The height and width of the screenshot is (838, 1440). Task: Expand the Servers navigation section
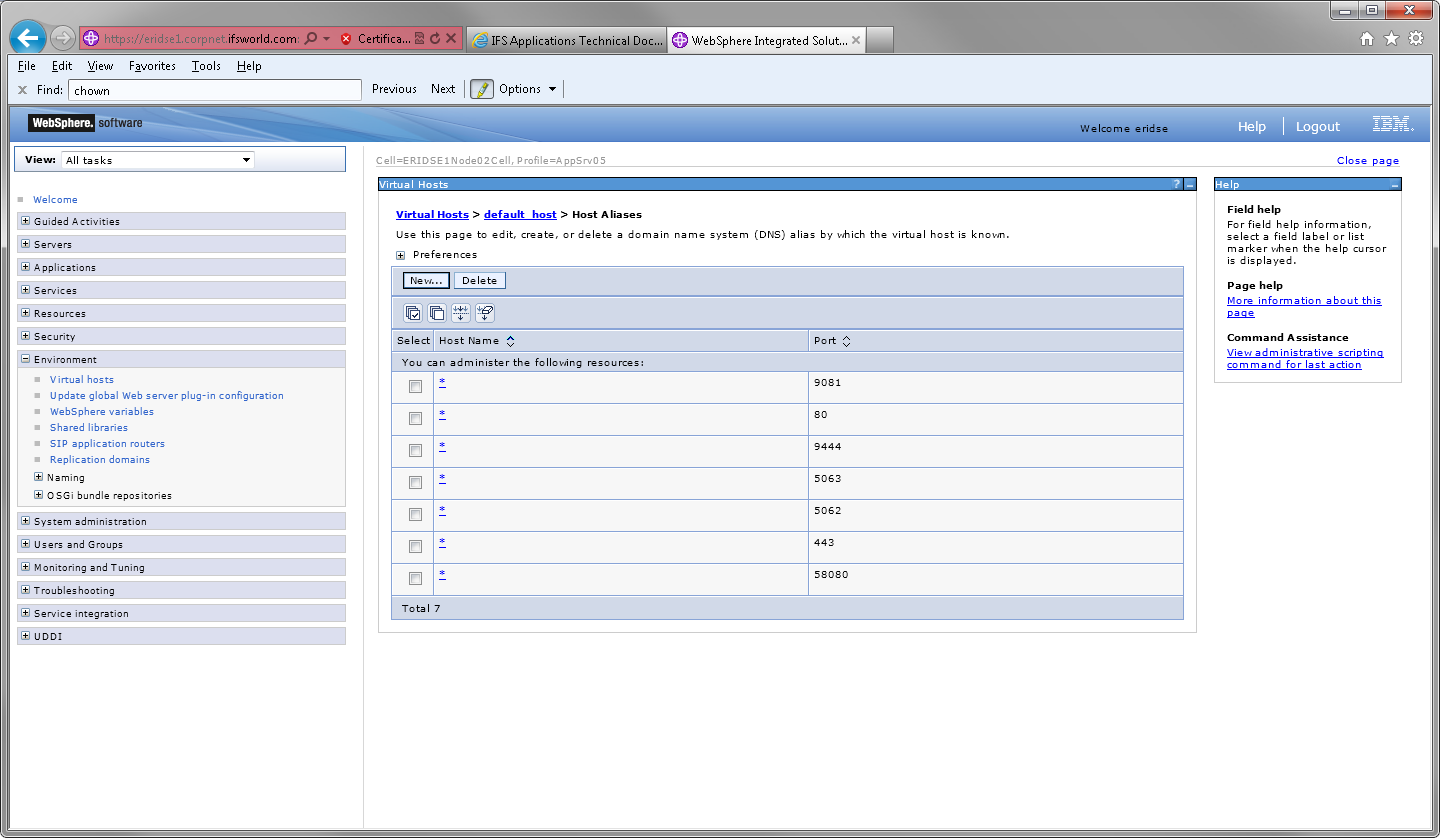pyautogui.click(x=24, y=244)
